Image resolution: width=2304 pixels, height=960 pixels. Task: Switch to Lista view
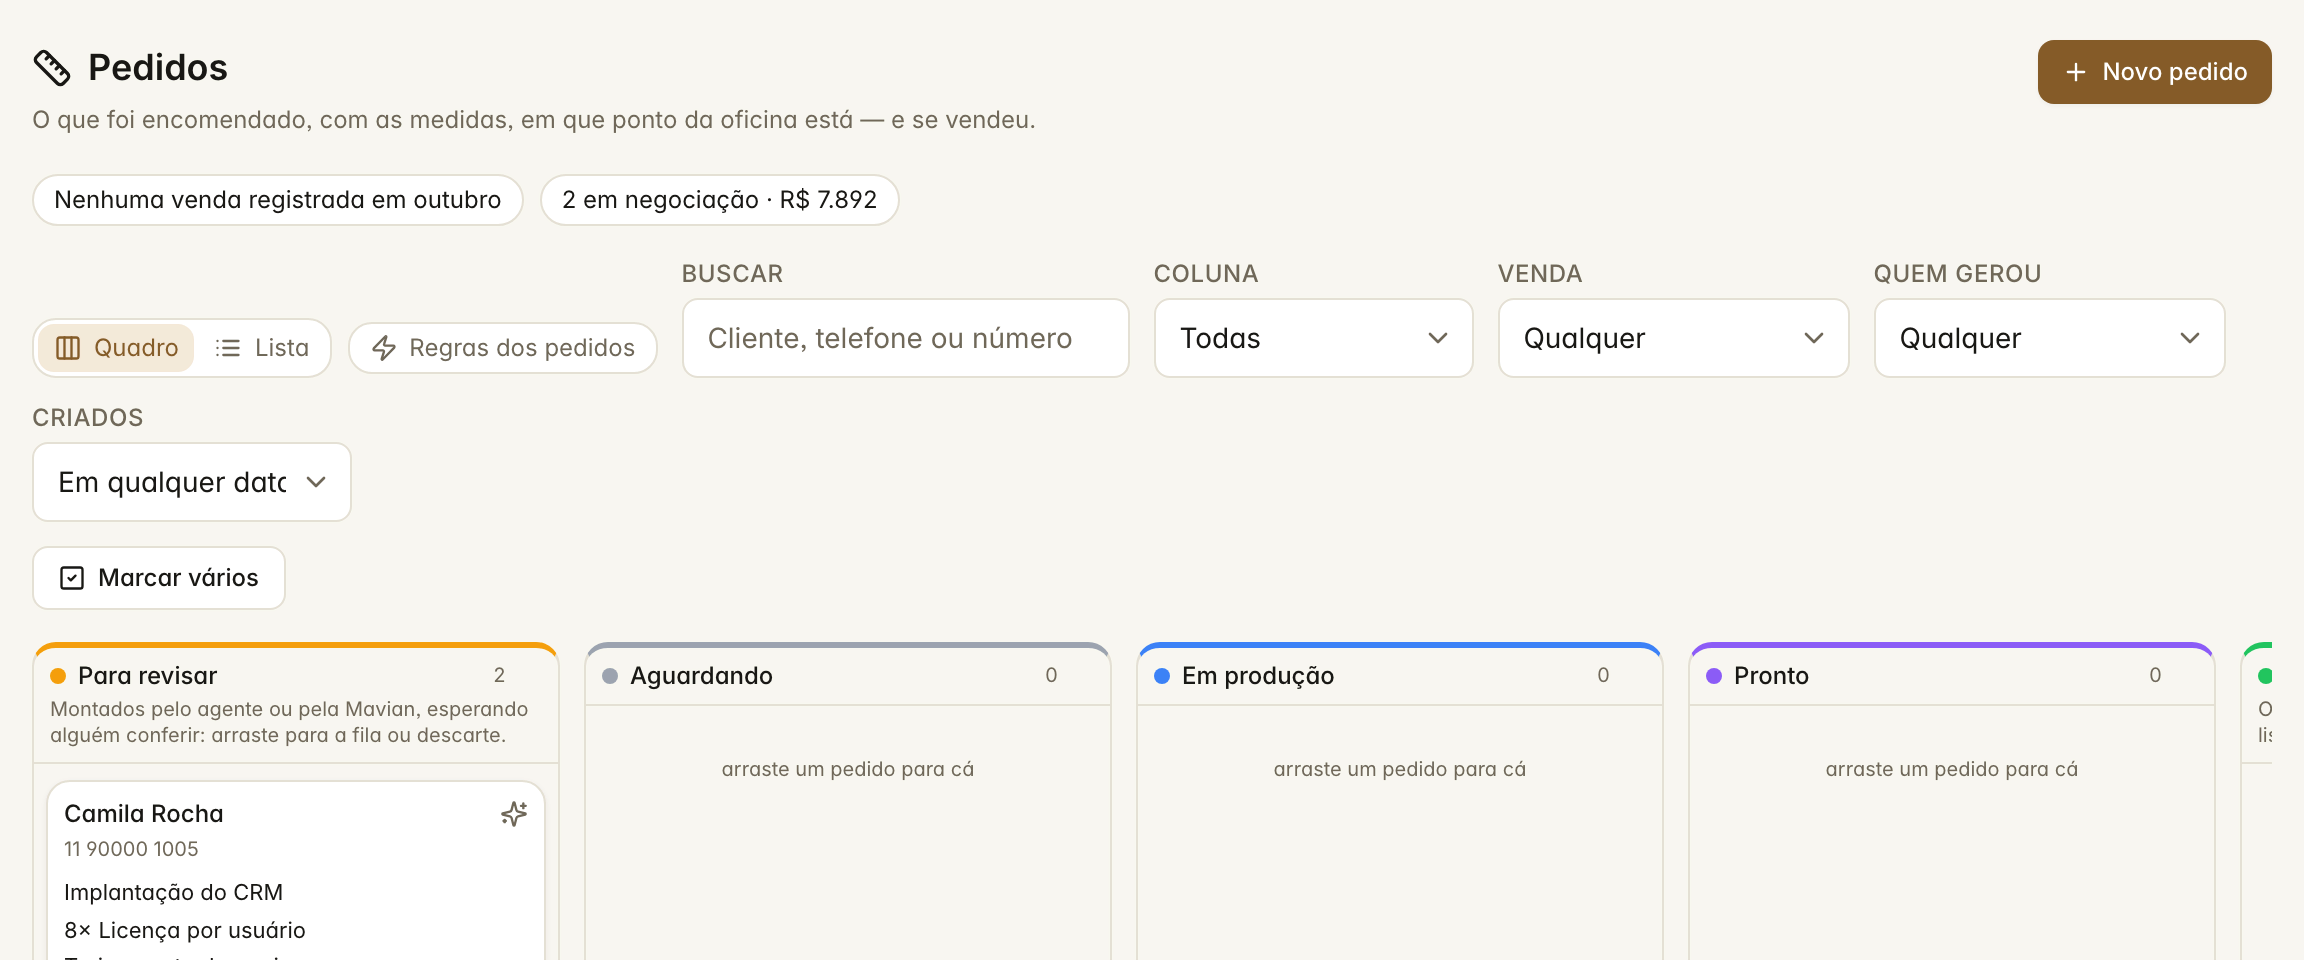[x=262, y=348]
